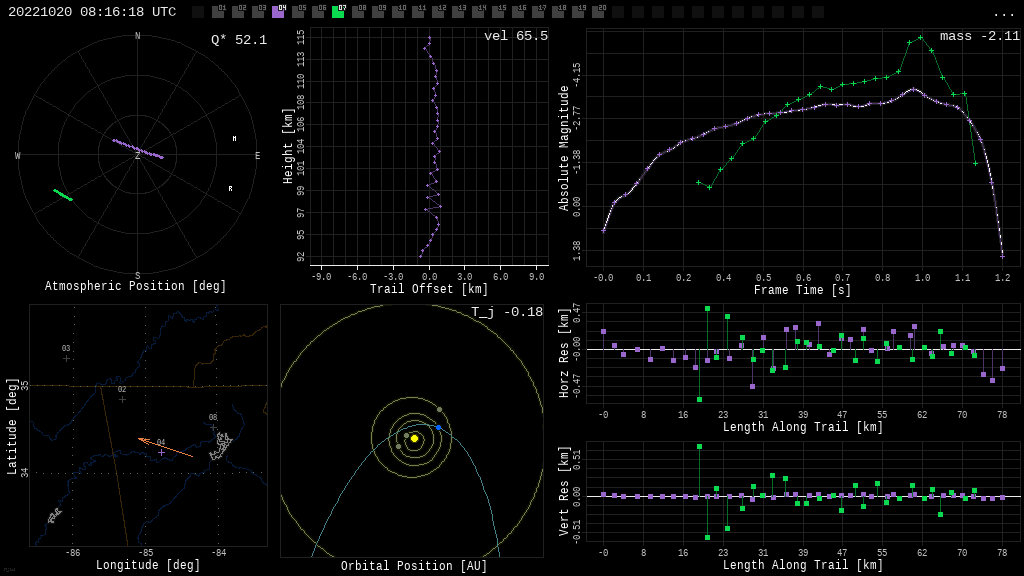The height and width of the screenshot is (576, 1024).
Task: Click the vel 65.5 label
Action: (x=515, y=37)
